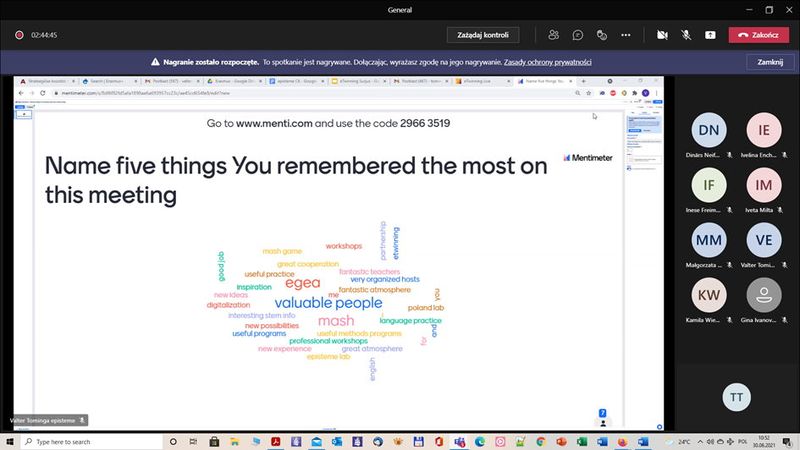
Task: Click the taskbar clock and date
Action: (764, 442)
